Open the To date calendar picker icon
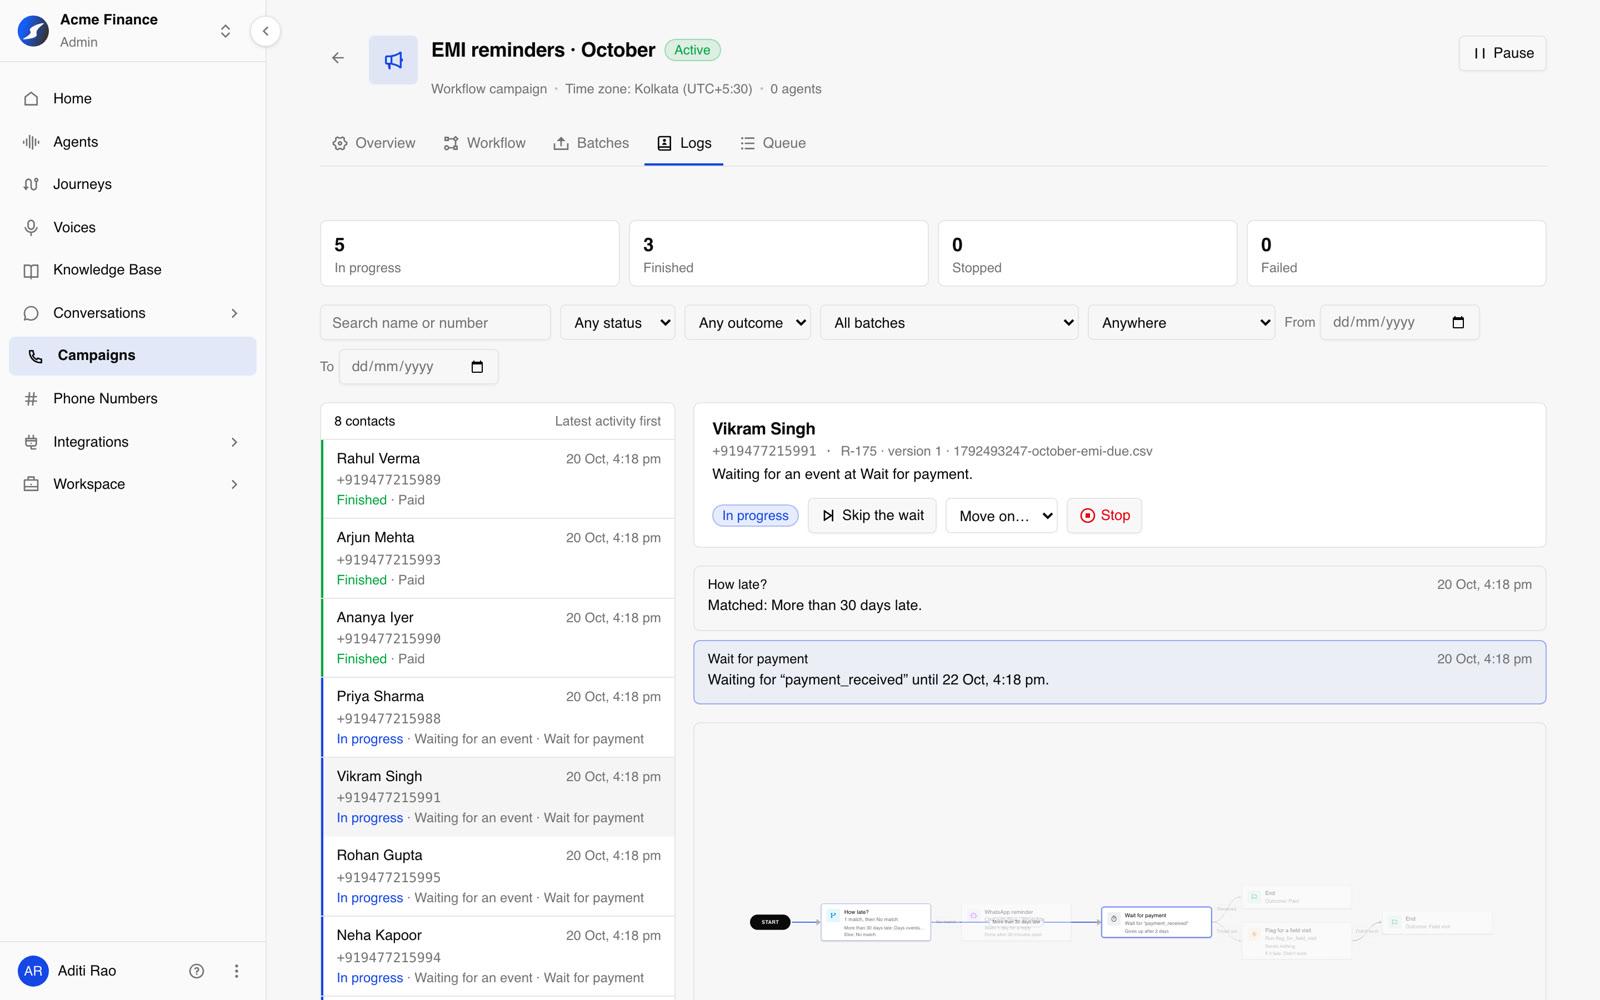The width and height of the screenshot is (1600, 1000). tap(477, 366)
